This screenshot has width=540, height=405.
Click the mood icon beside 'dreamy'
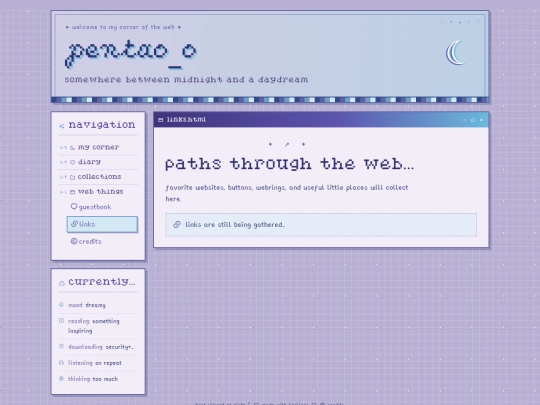tap(61, 304)
